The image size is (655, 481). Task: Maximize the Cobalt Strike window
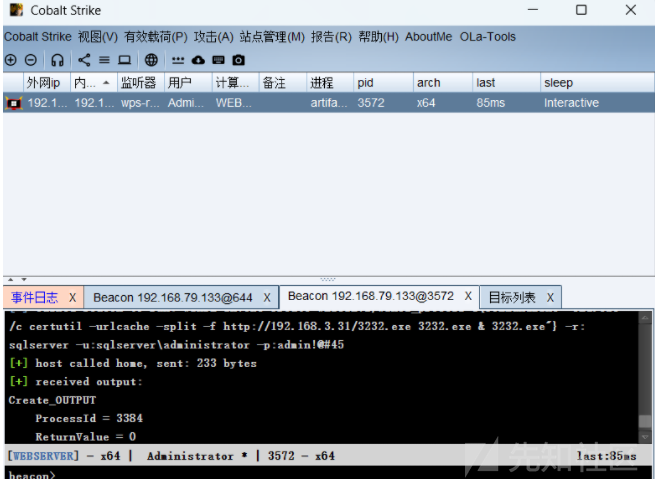(581, 10)
